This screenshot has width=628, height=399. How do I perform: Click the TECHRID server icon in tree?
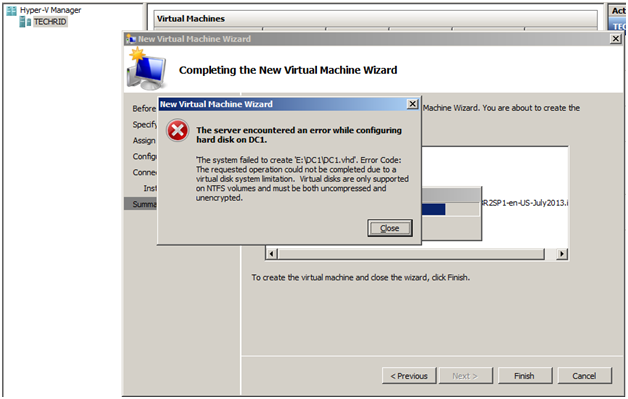[25, 22]
